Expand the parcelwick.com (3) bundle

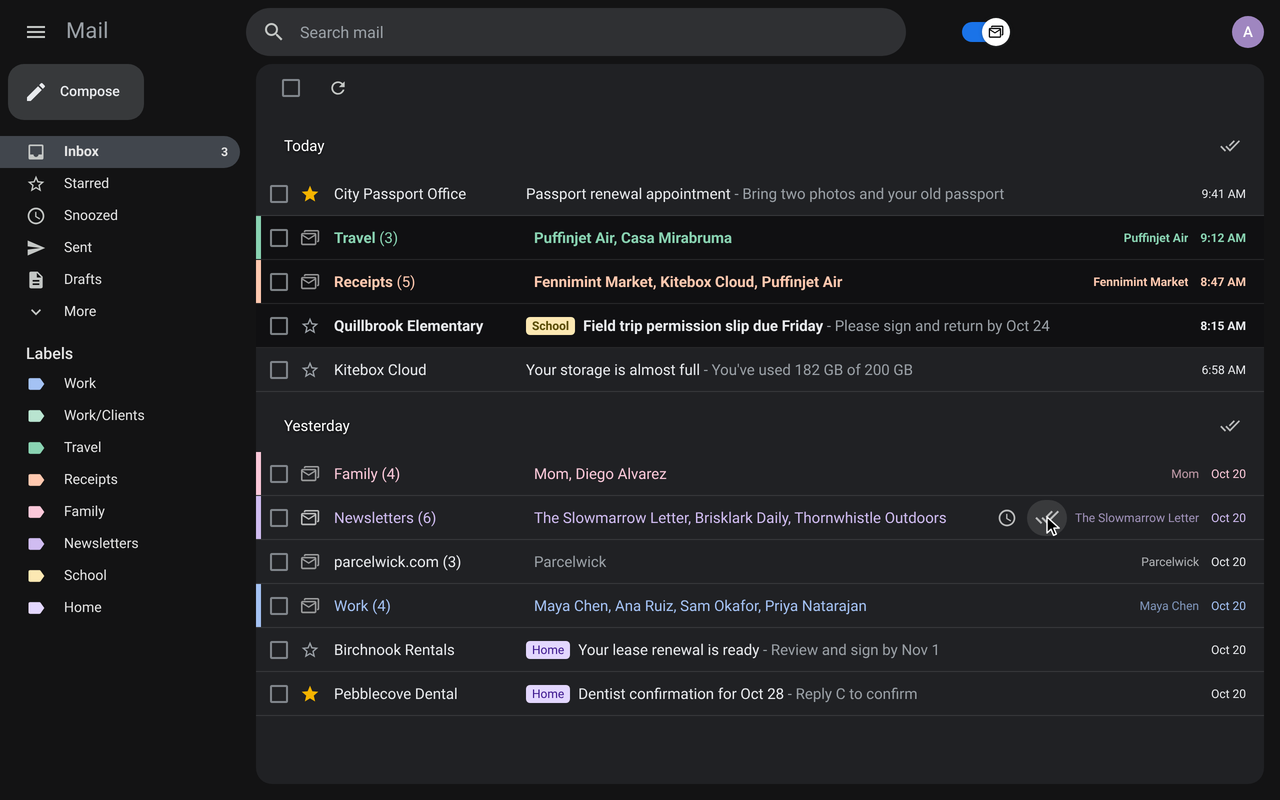point(760,562)
